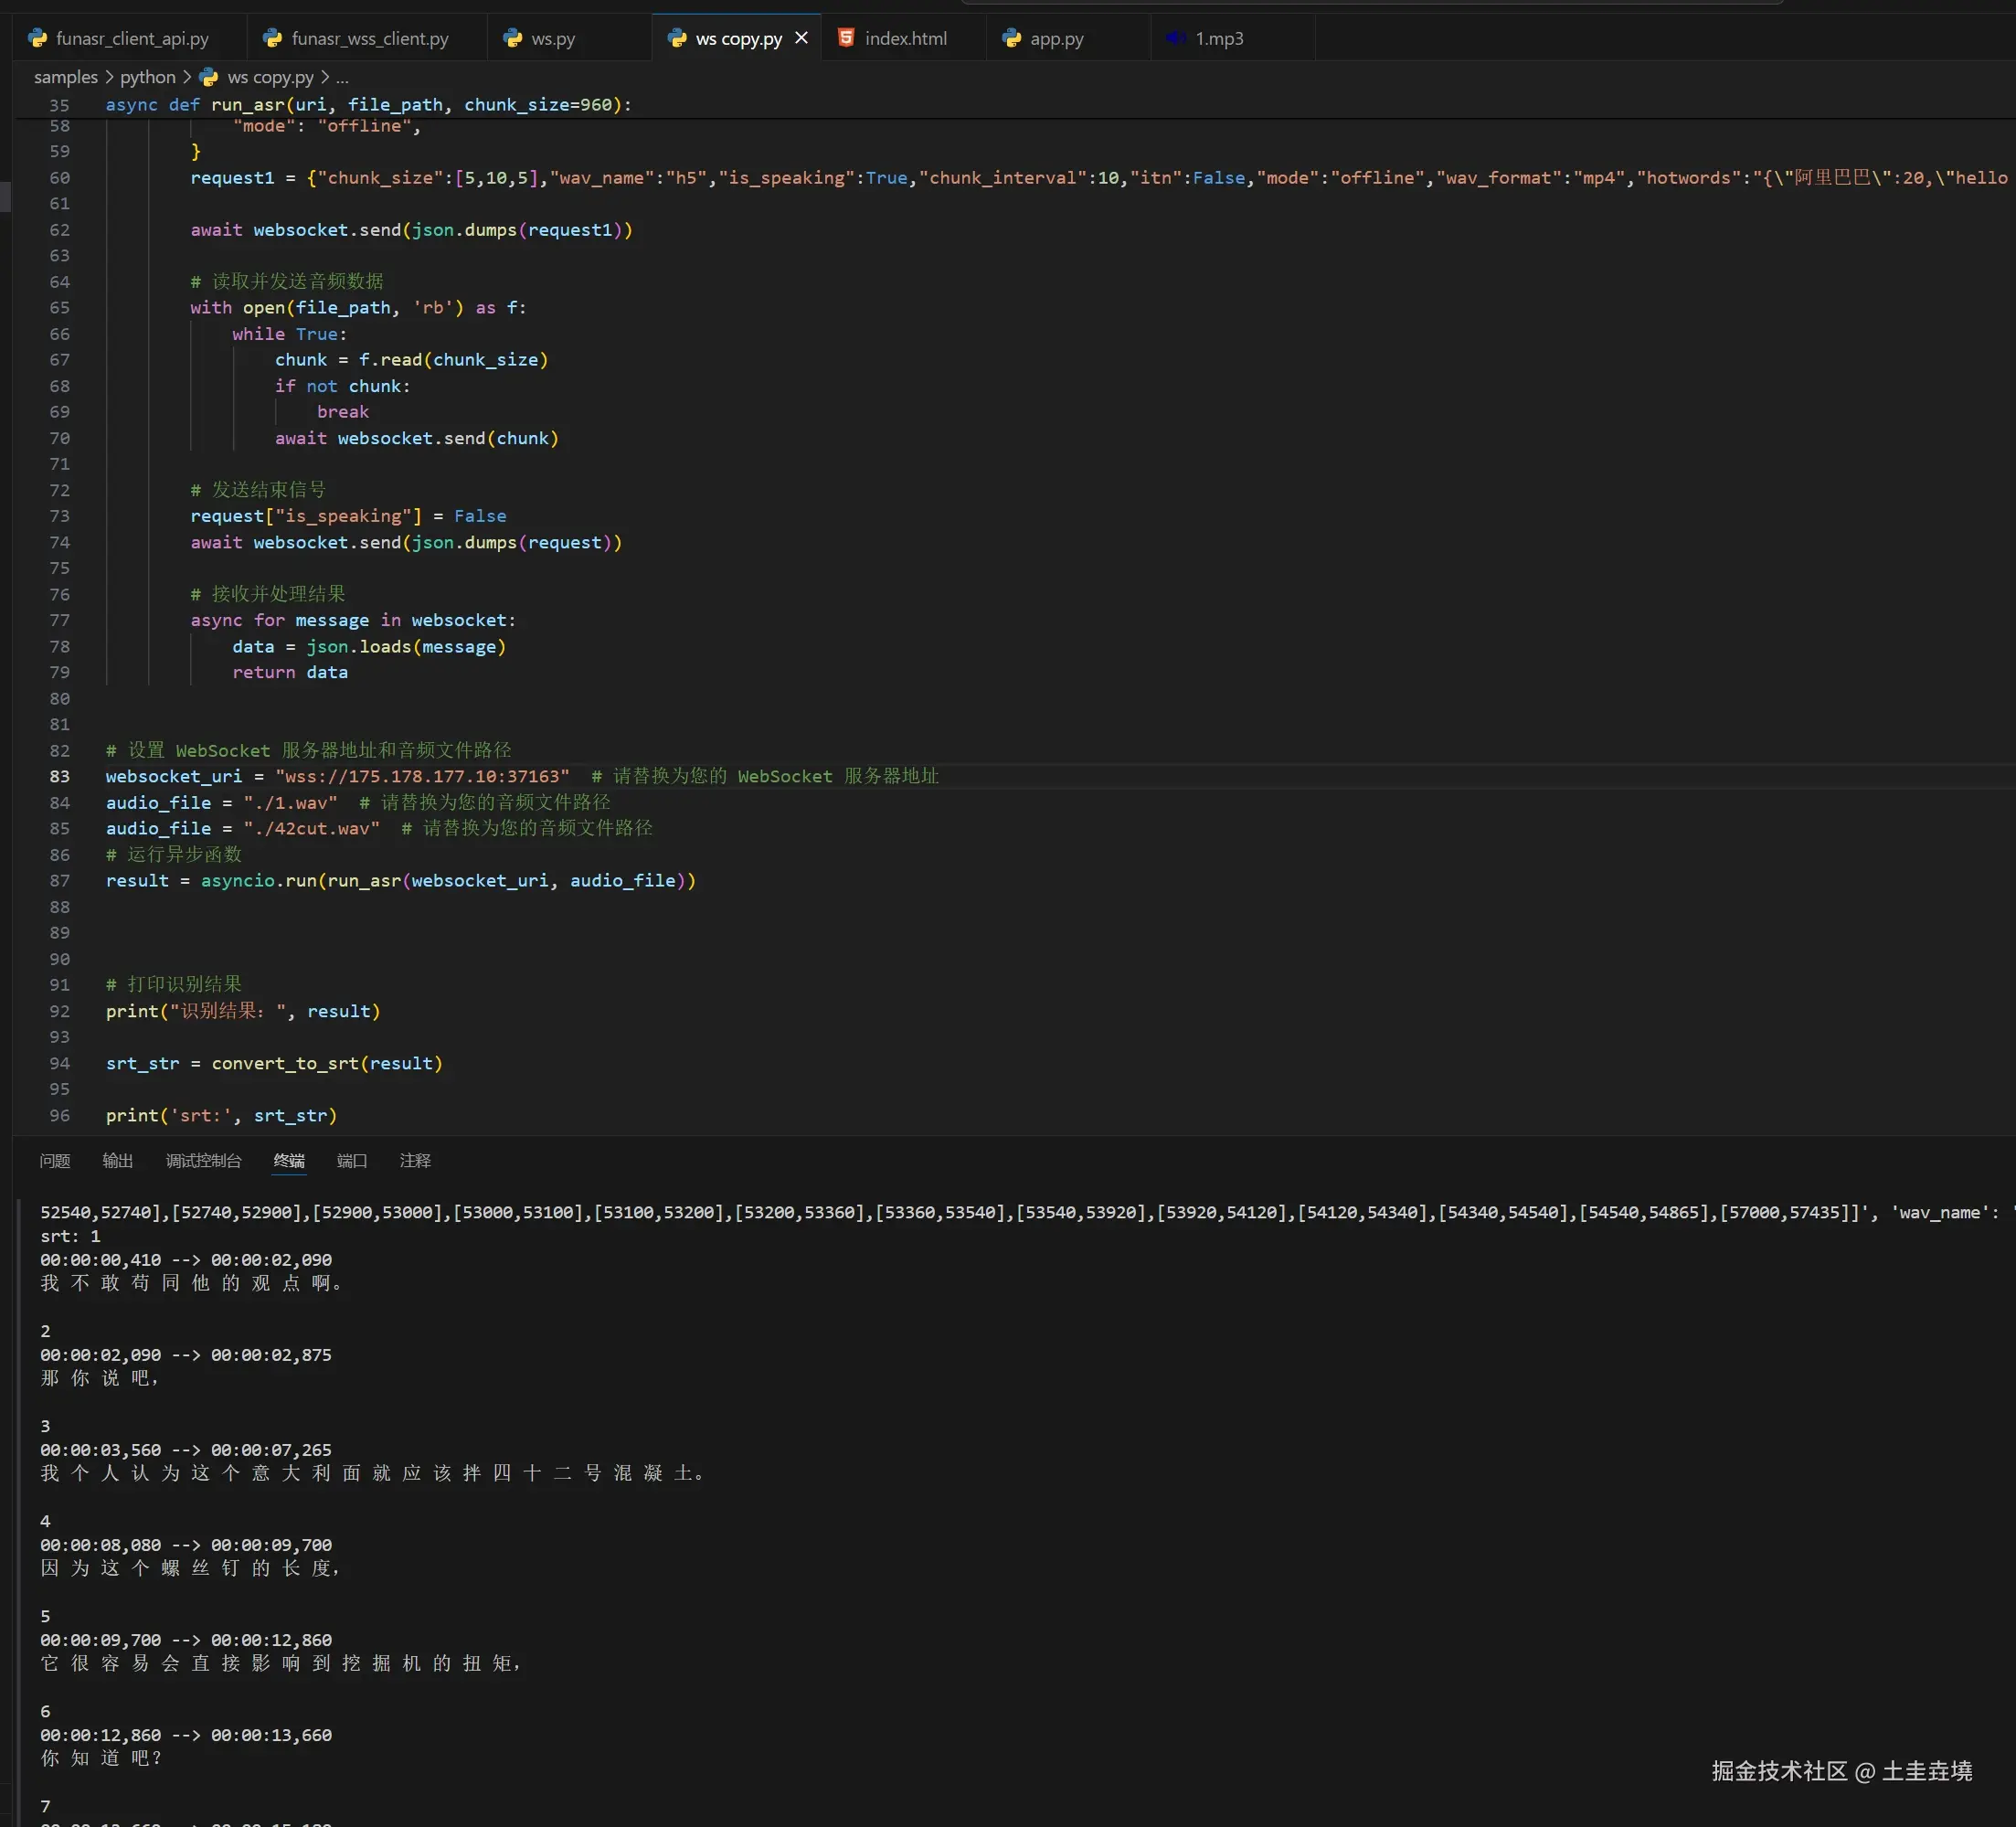Expand the breadcrumb ellipsis symbol list
The image size is (2016, 1827).
tap(342, 77)
